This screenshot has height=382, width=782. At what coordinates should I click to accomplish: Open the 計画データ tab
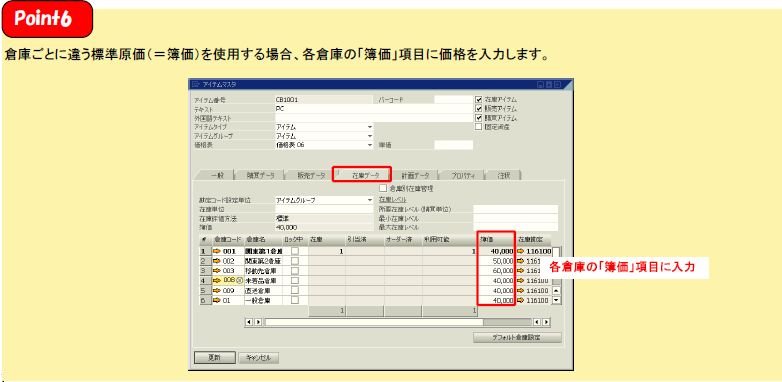click(415, 176)
